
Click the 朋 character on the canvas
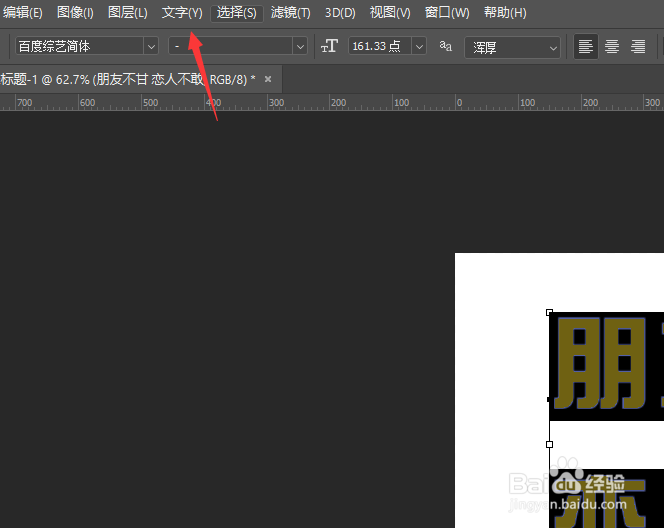[x=599, y=364]
